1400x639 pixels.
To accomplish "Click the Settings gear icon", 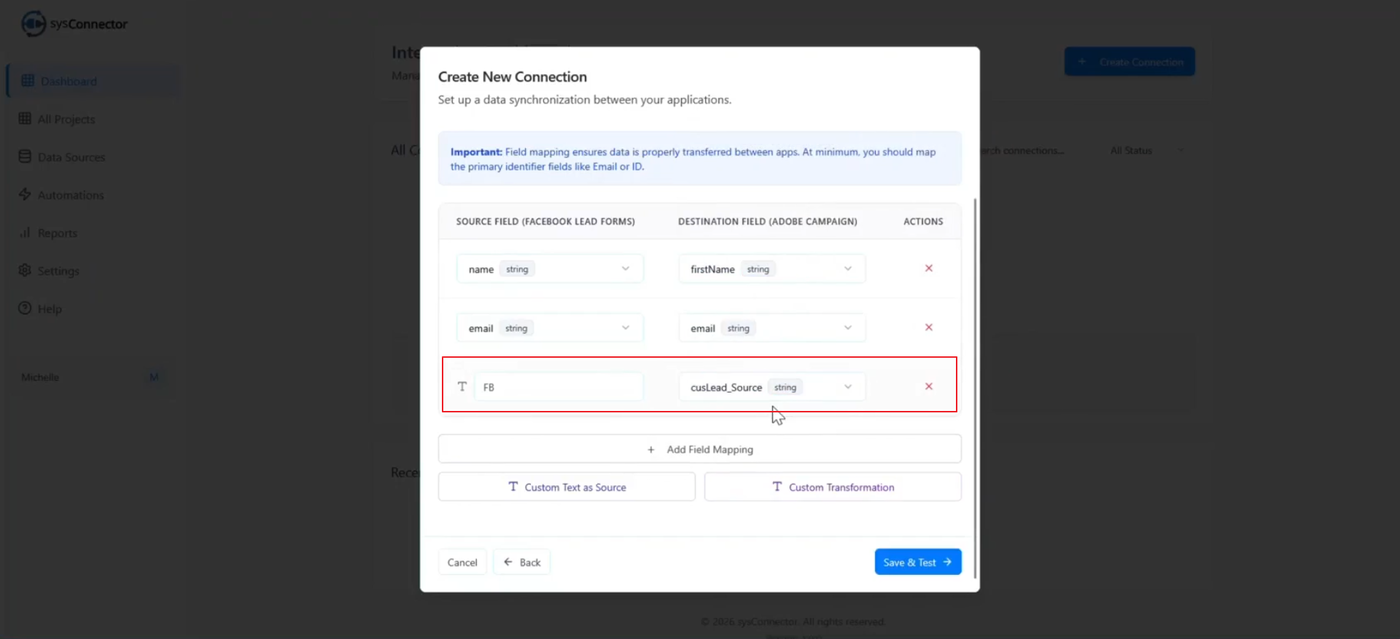I will [x=25, y=271].
